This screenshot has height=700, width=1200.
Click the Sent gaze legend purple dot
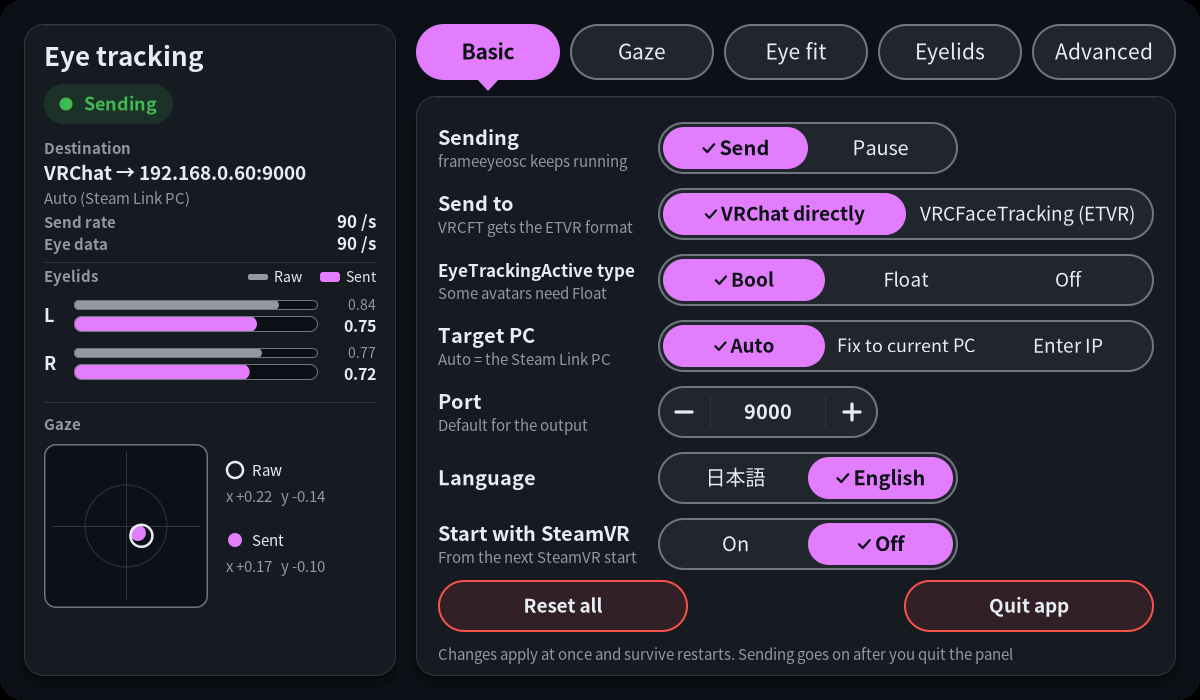coord(235,540)
